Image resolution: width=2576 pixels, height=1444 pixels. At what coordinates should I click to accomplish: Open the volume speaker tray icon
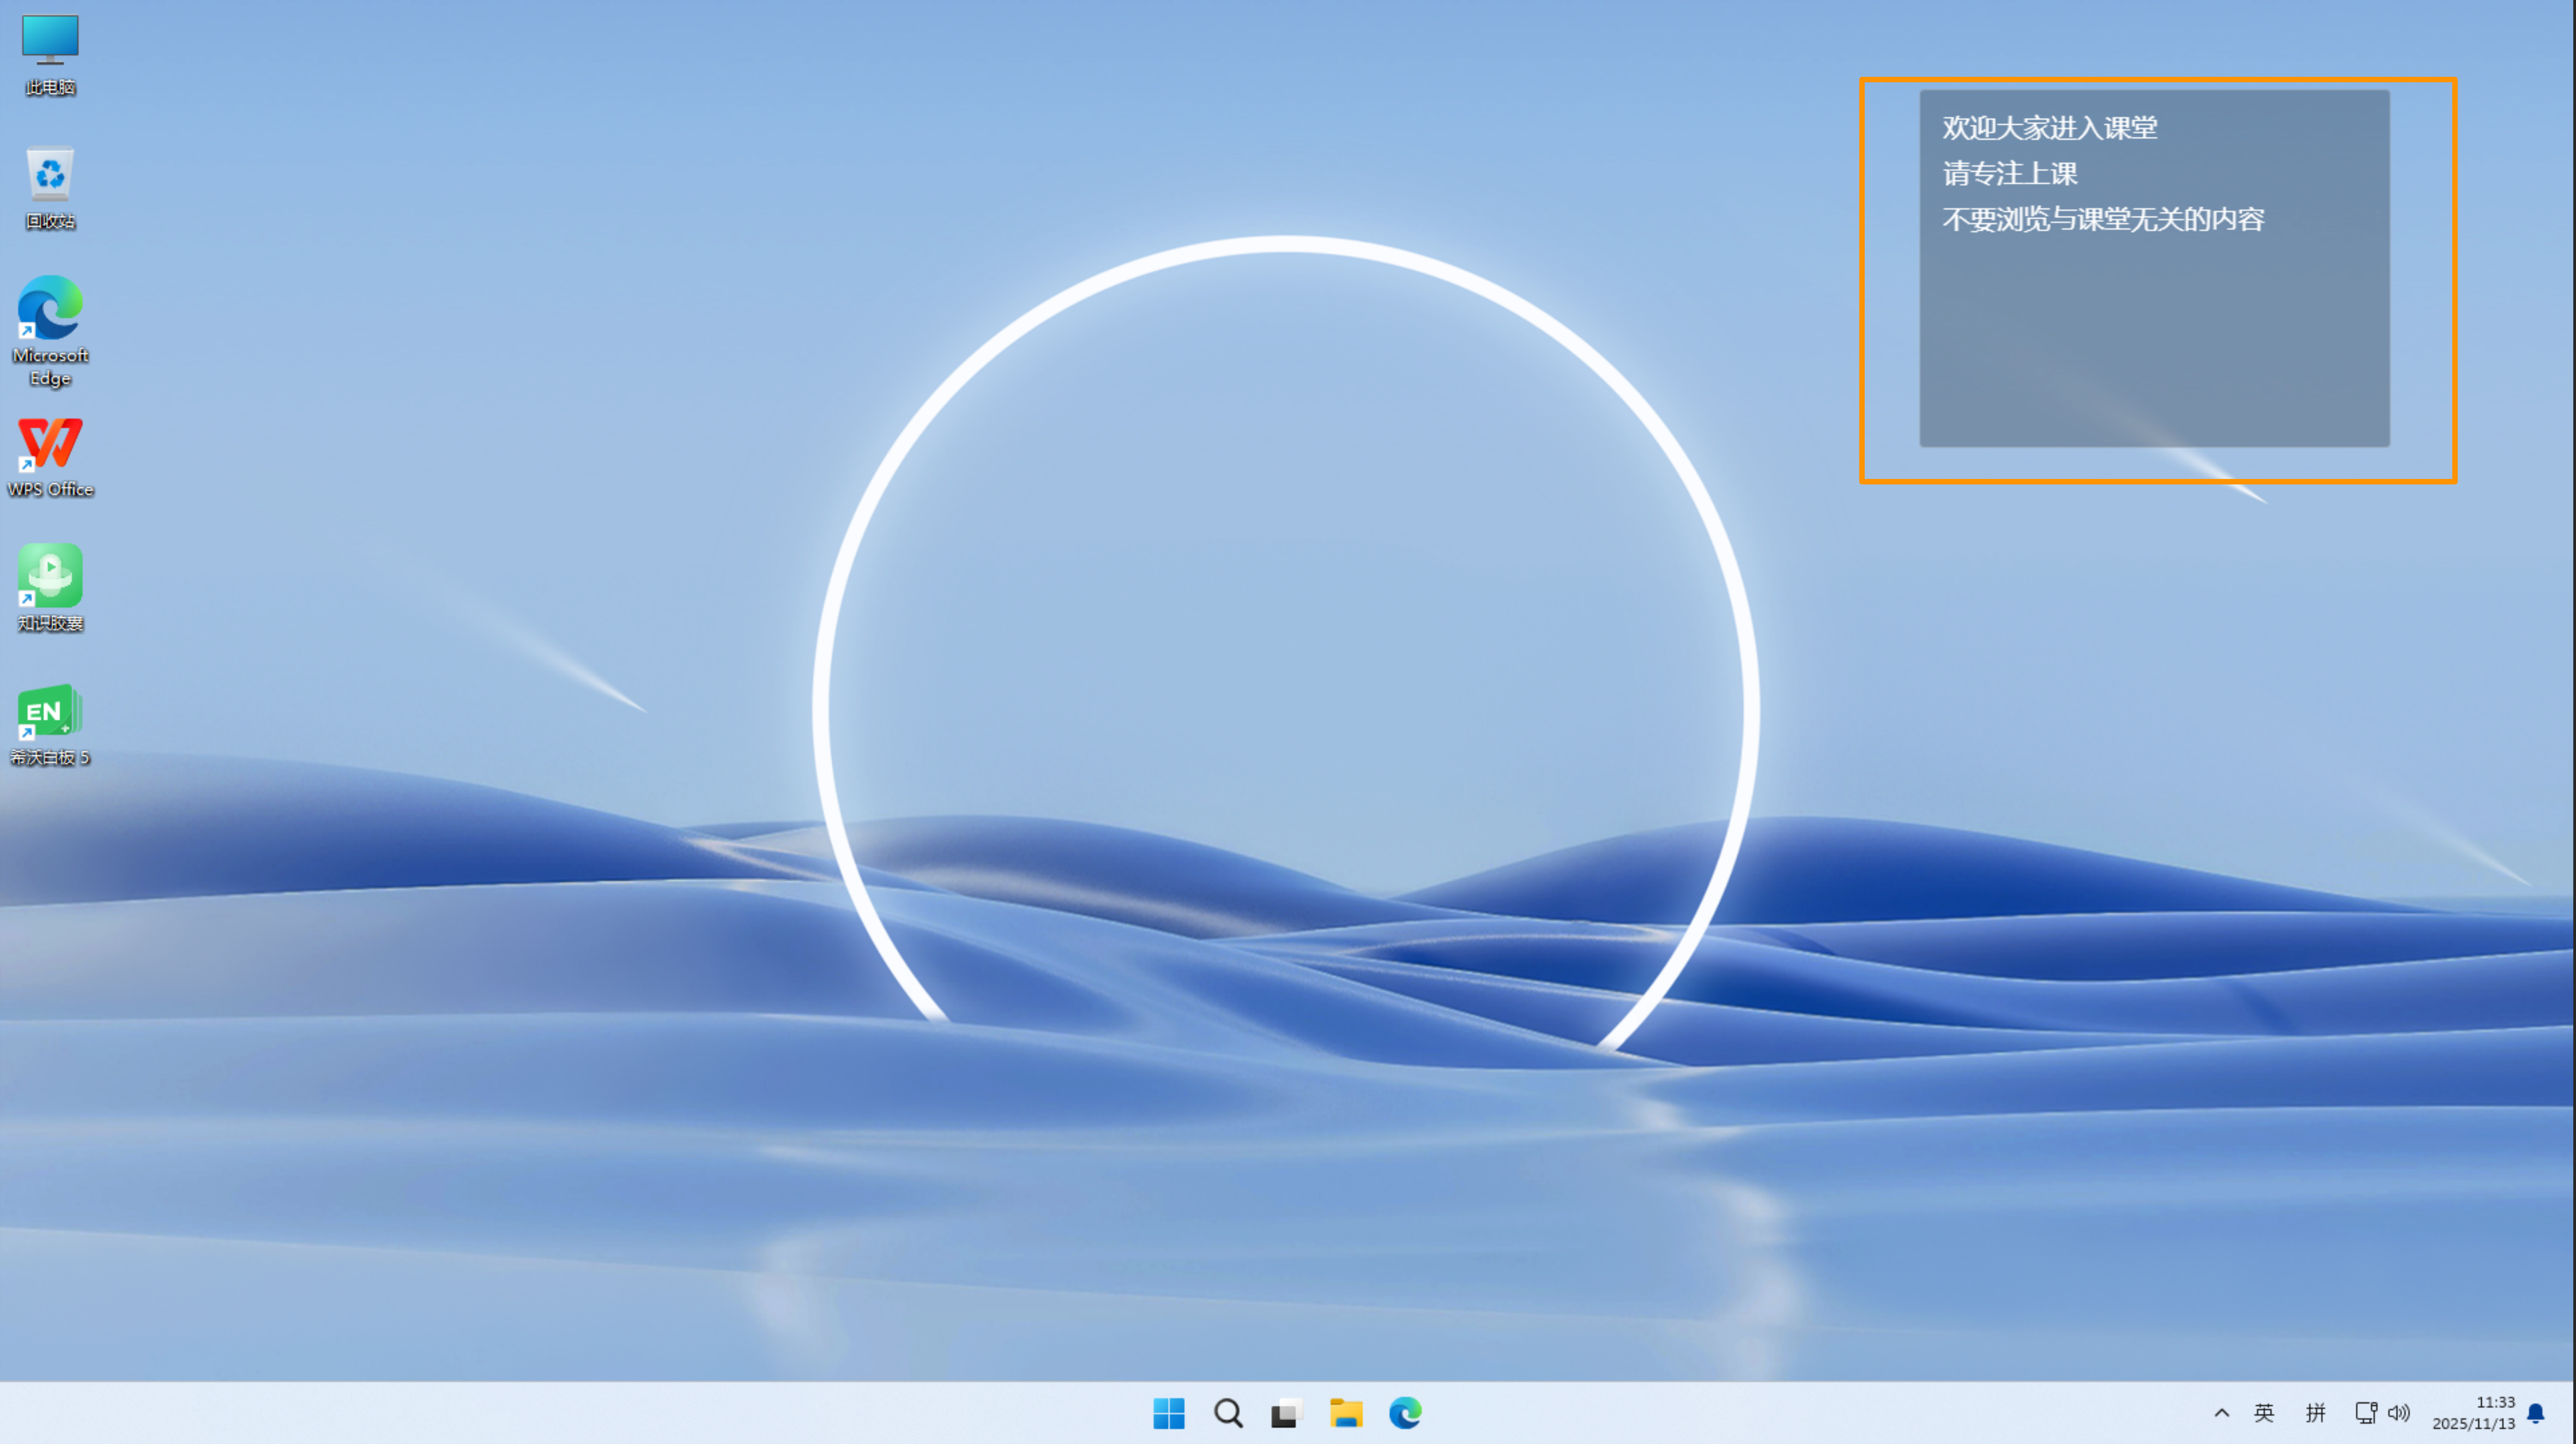click(x=2399, y=1413)
